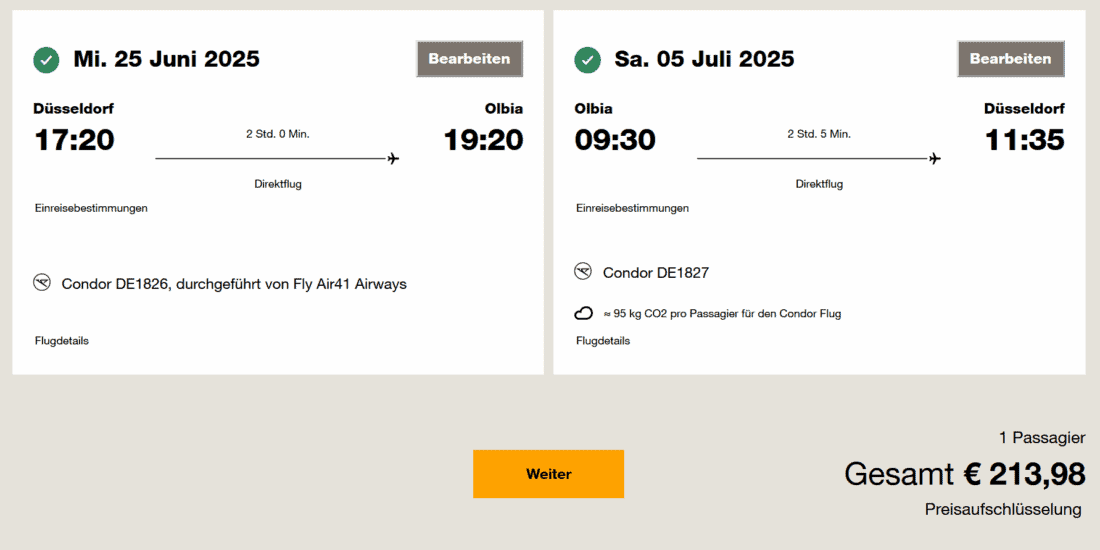
Task: Expand Flugdetails for the Olbia to Düsseldorf flight
Action: [x=603, y=341]
